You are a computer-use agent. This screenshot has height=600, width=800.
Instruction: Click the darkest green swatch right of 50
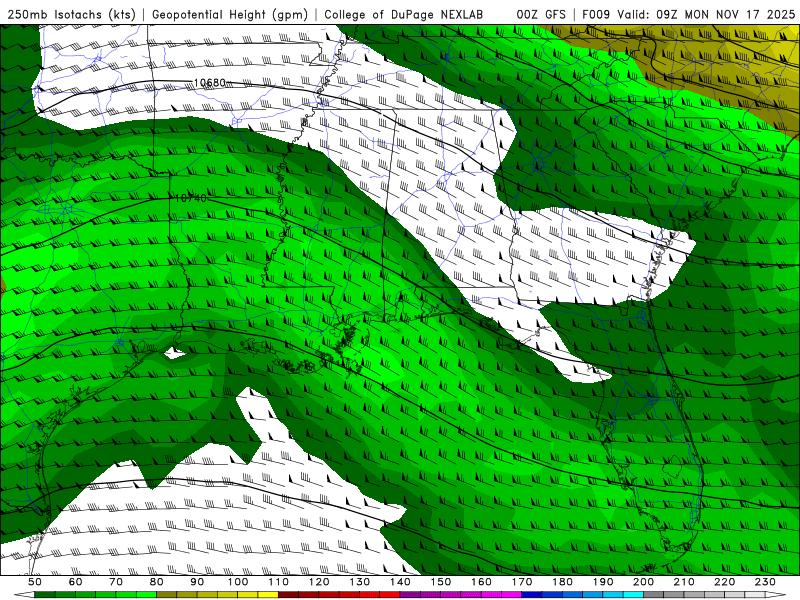pos(45,595)
